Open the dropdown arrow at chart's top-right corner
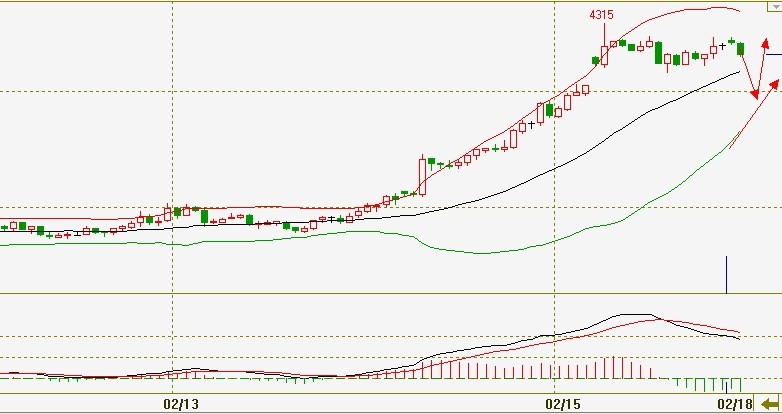The width and height of the screenshot is (782, 414). [775, 6]
